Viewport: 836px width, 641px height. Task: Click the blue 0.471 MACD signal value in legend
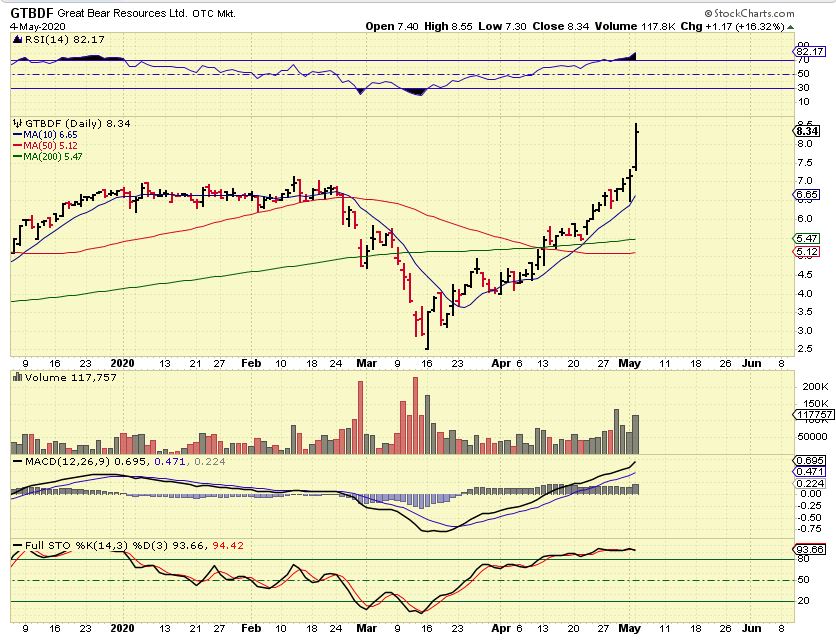[170, 461]
